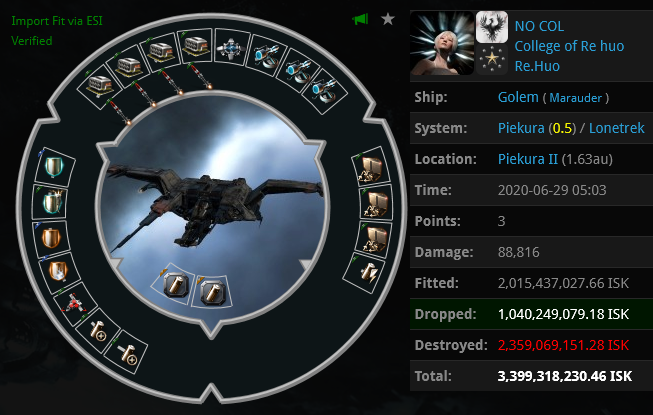
Task: Click the Golem ship render image
Action: [x=212, y=208]
